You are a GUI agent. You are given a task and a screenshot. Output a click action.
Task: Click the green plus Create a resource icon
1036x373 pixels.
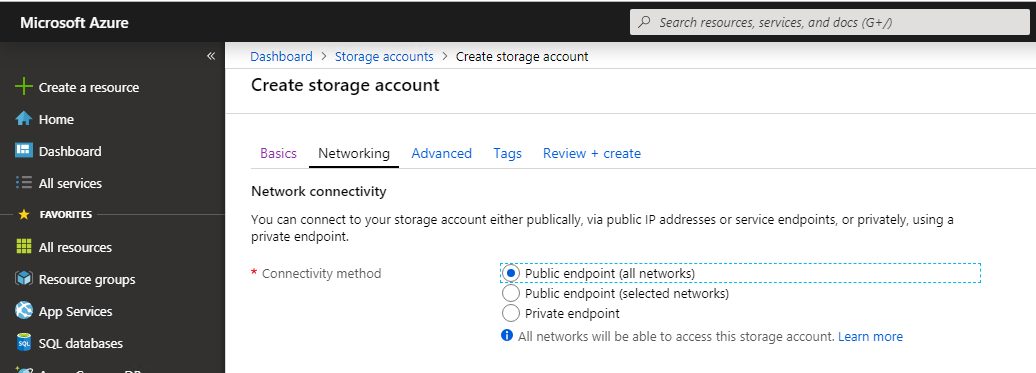point(23,86)
